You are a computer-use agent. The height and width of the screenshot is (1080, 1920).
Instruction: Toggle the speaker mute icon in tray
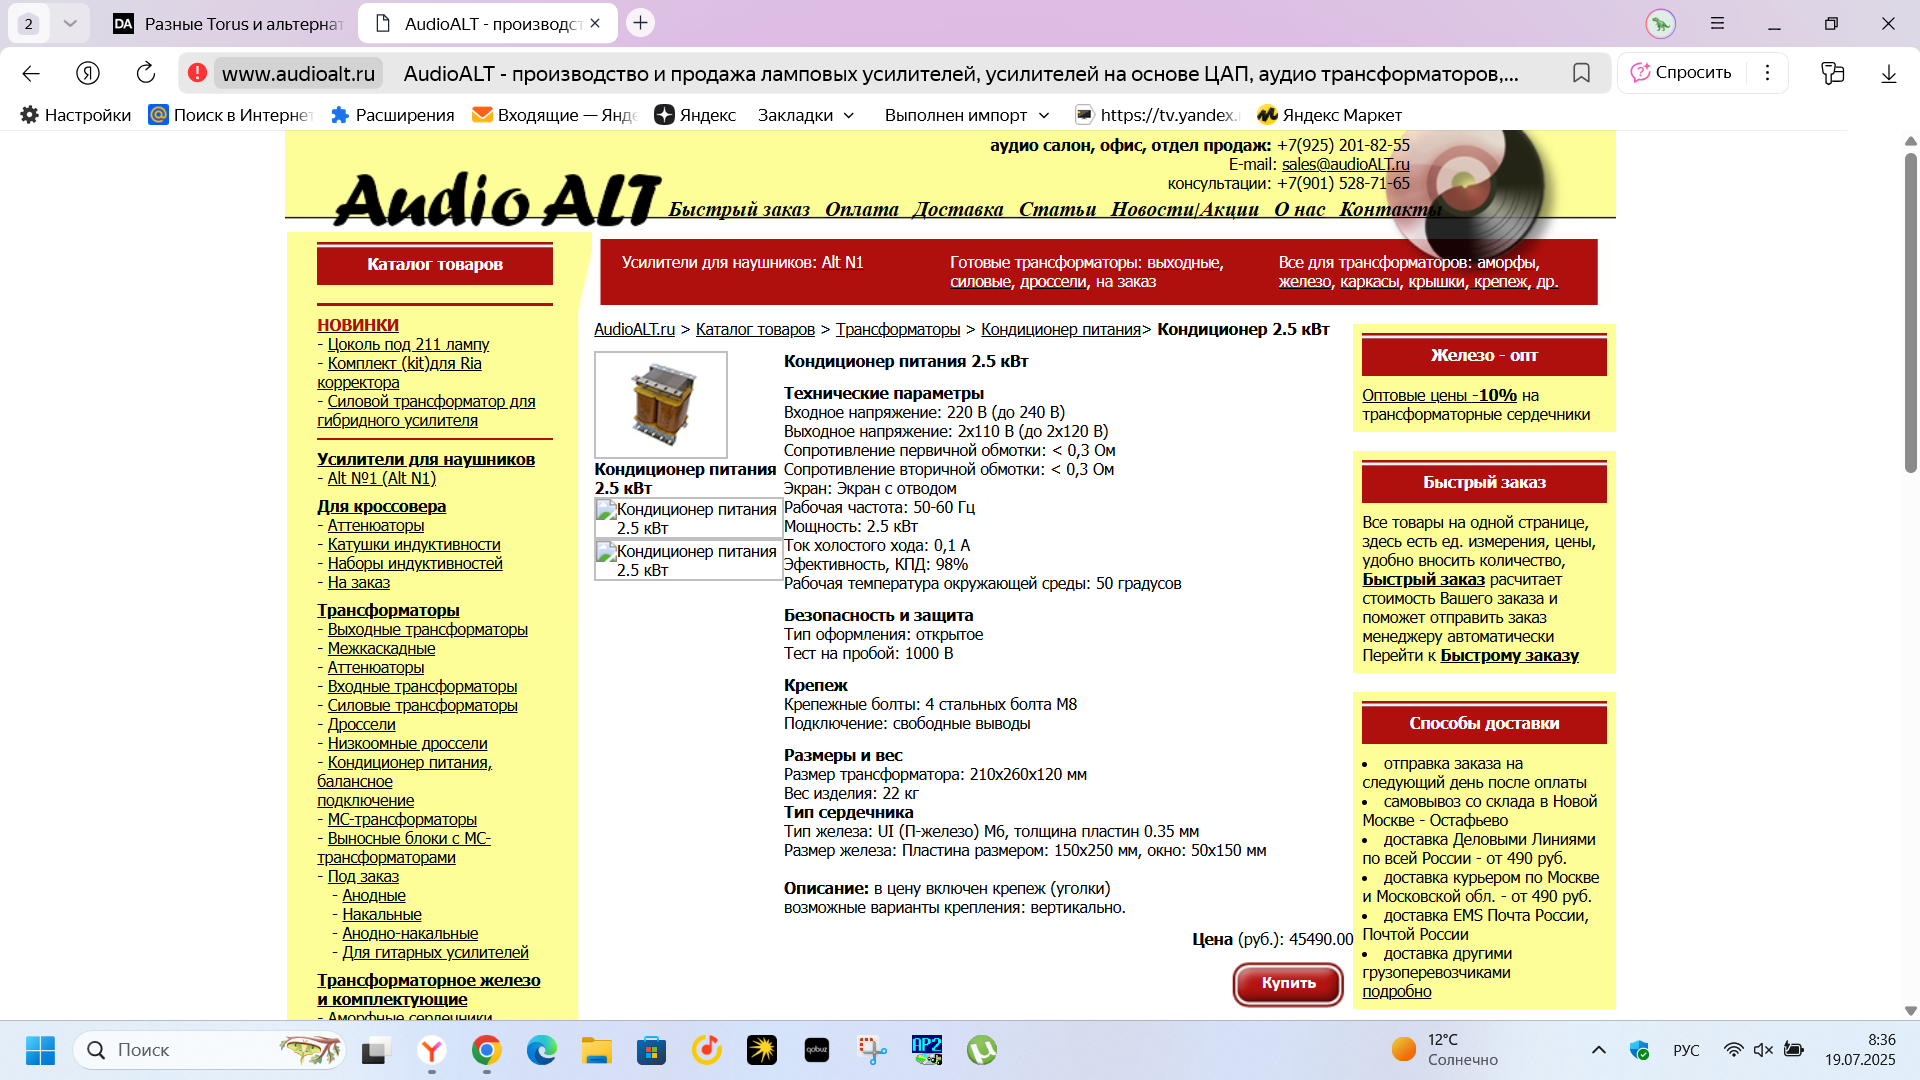click(x=1763, y=1050)
